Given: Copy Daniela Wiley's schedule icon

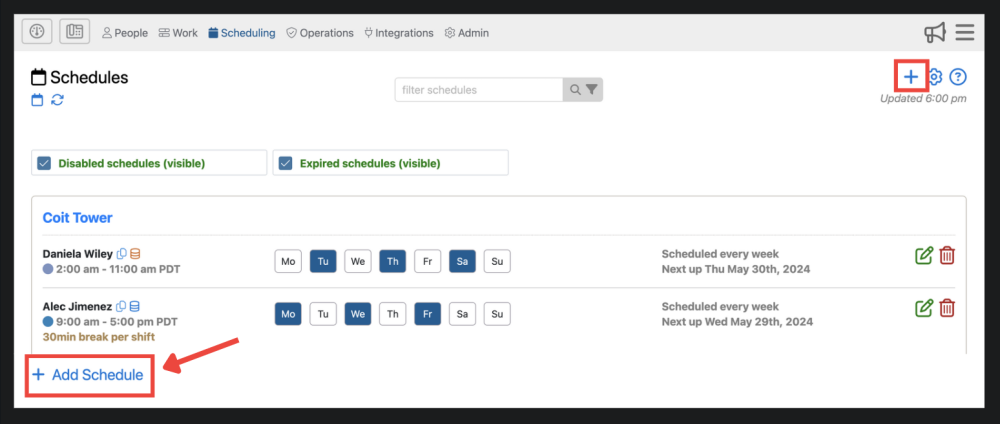Looking at the screenshot, I should [122, 253].
